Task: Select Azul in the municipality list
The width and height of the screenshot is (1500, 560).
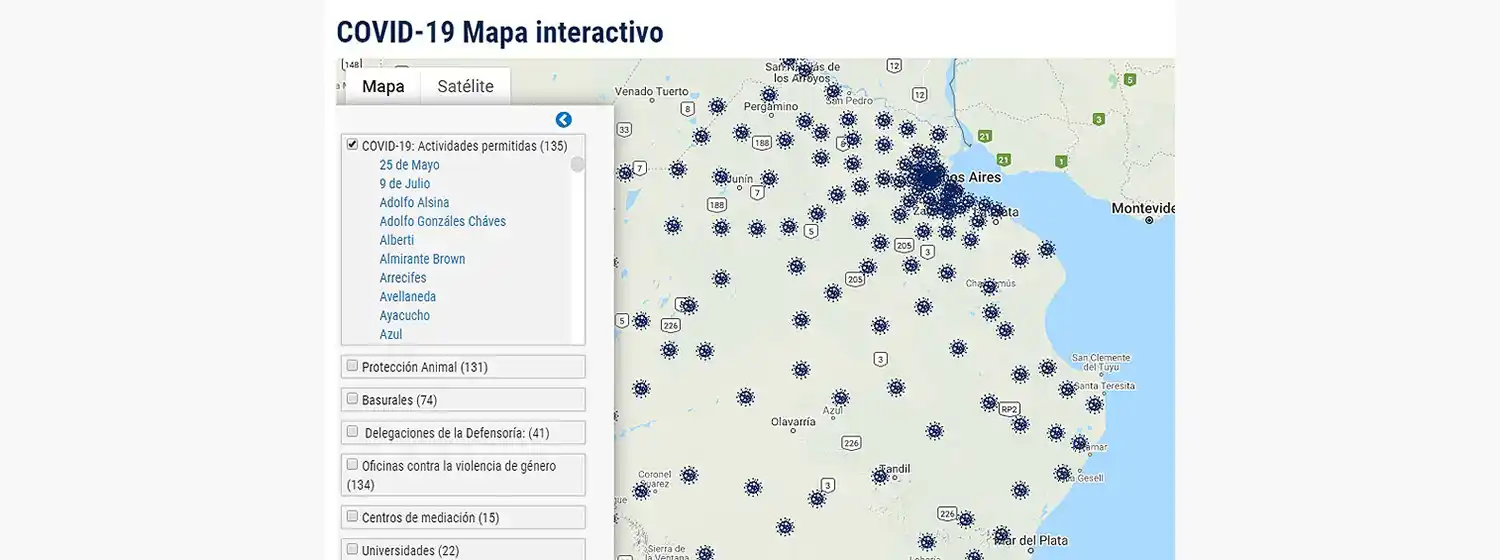Action: point(391,335)
